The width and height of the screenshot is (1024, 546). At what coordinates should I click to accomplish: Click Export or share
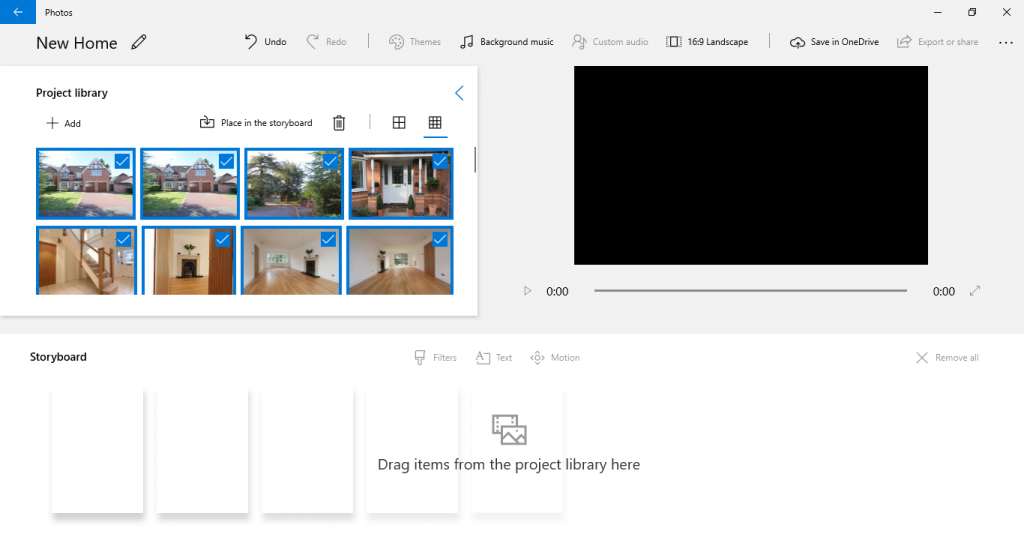coord(937,42)
